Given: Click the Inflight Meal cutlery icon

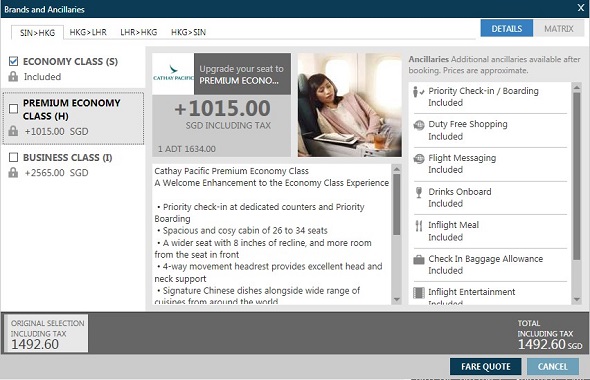Looking at the screenshot, I should [x=418, y=225].
